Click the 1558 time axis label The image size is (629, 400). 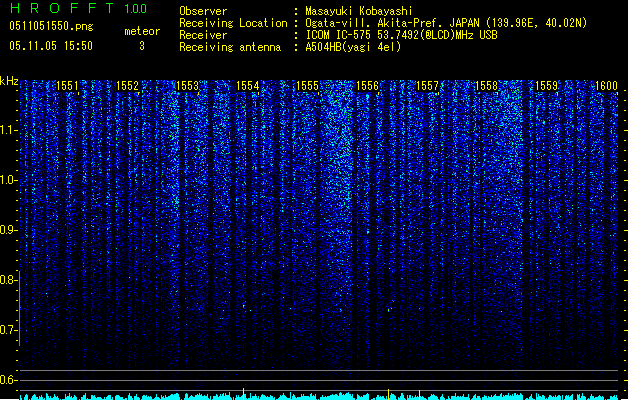click(x=486, y=86)
